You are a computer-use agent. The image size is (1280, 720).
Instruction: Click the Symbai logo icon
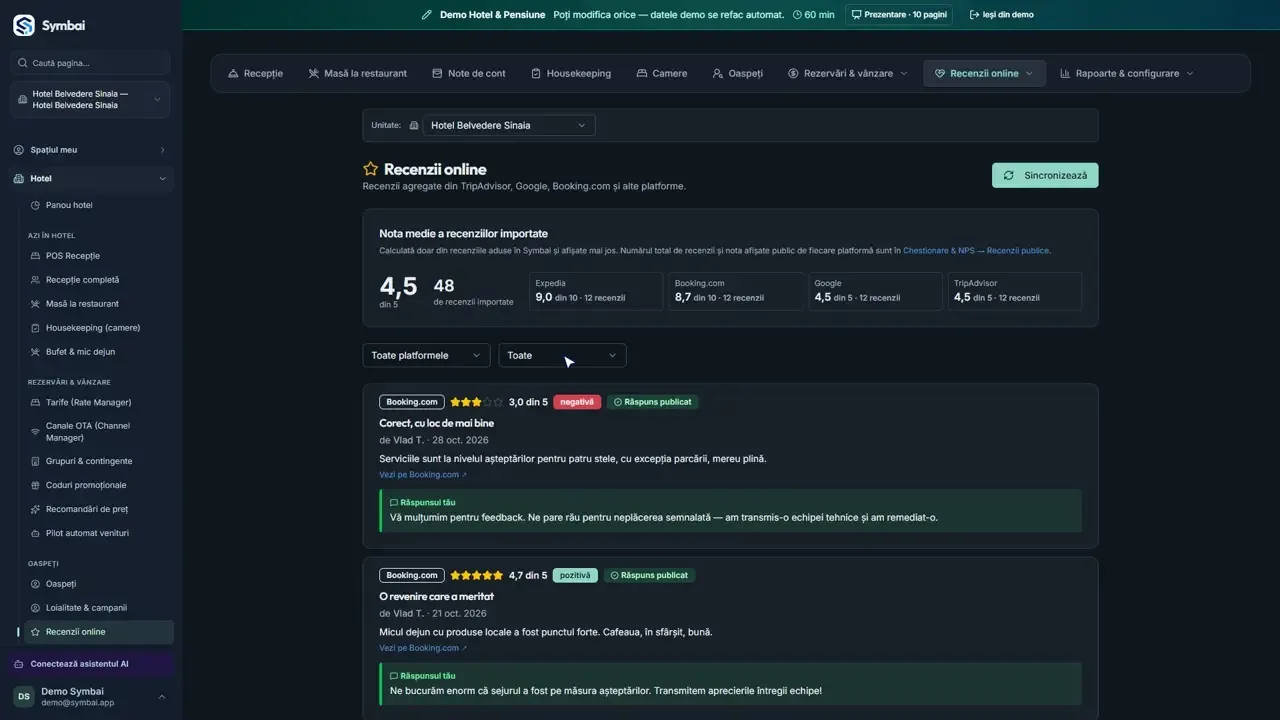click(23, 26)
